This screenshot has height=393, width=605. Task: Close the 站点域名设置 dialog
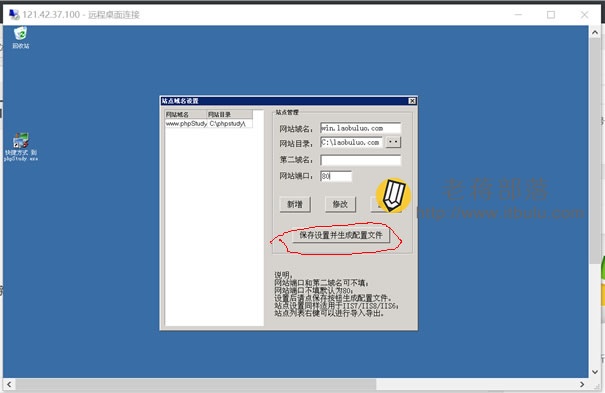pos(412,101)
